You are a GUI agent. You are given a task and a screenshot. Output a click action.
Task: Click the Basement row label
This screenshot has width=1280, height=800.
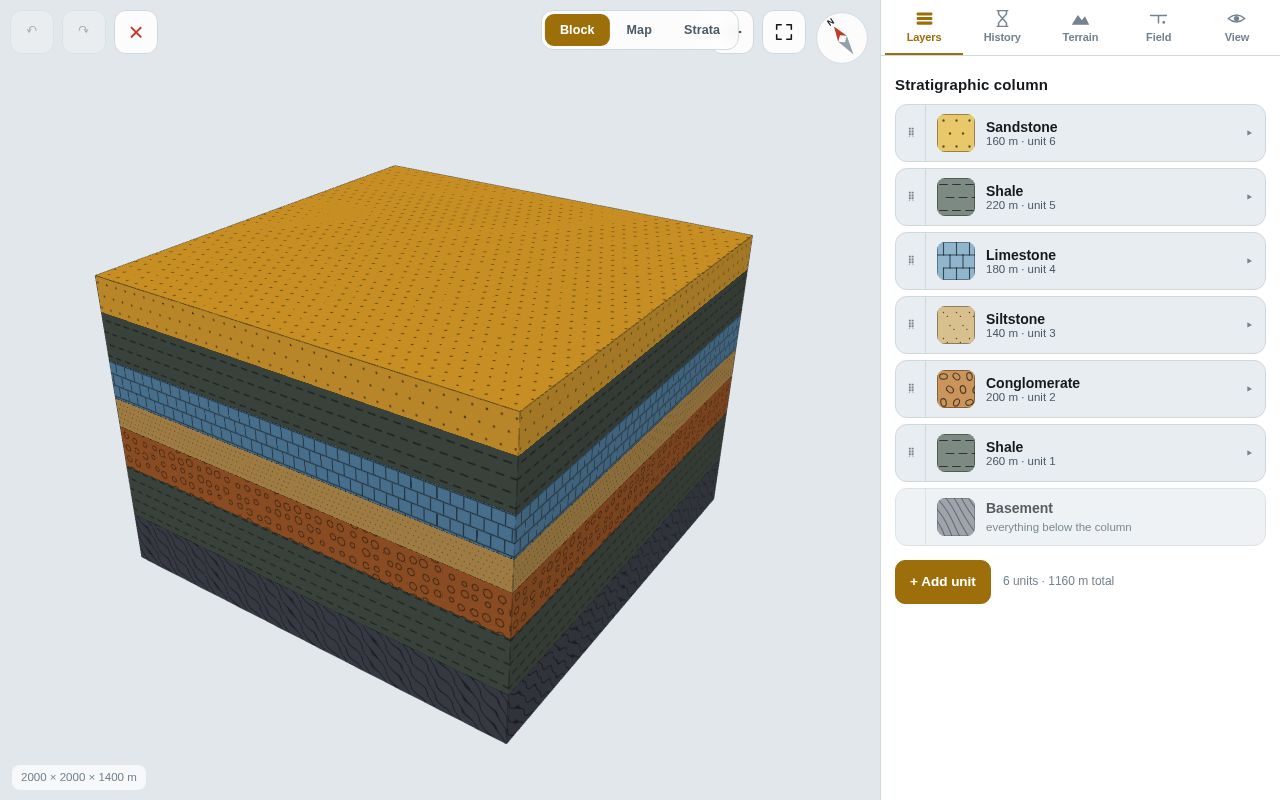coord(1019,508)
